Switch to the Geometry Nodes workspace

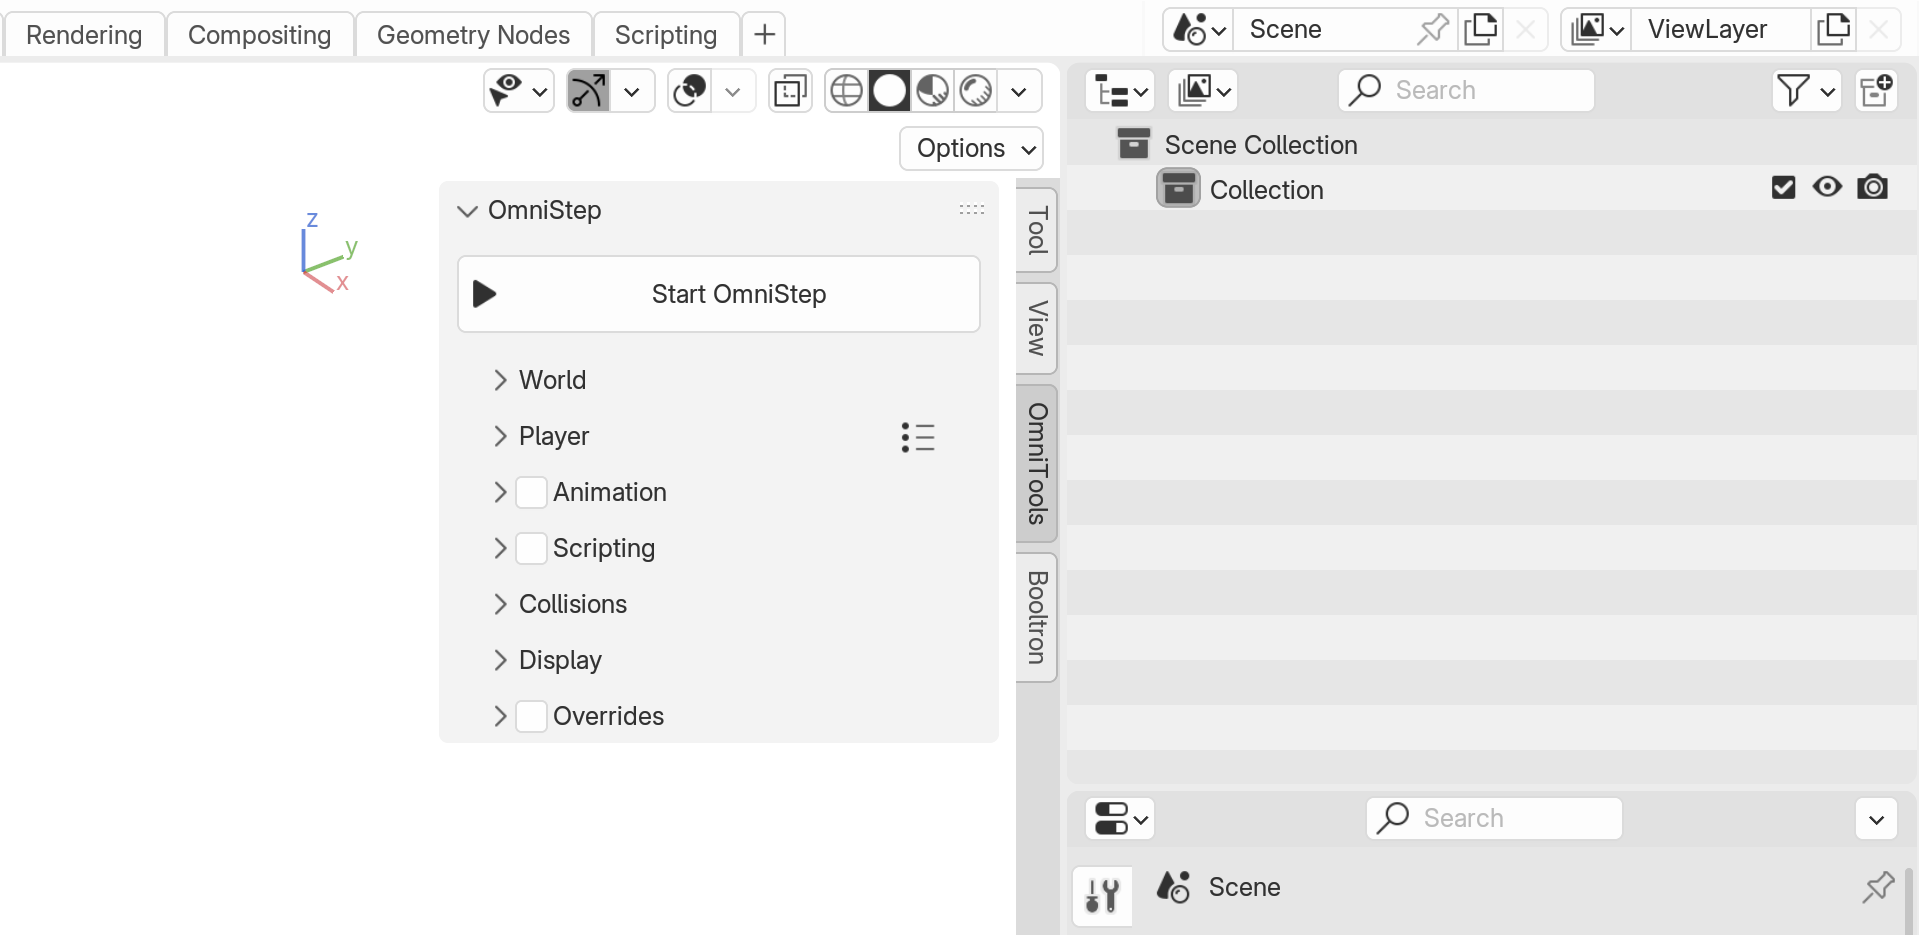(x=473, y=35)
